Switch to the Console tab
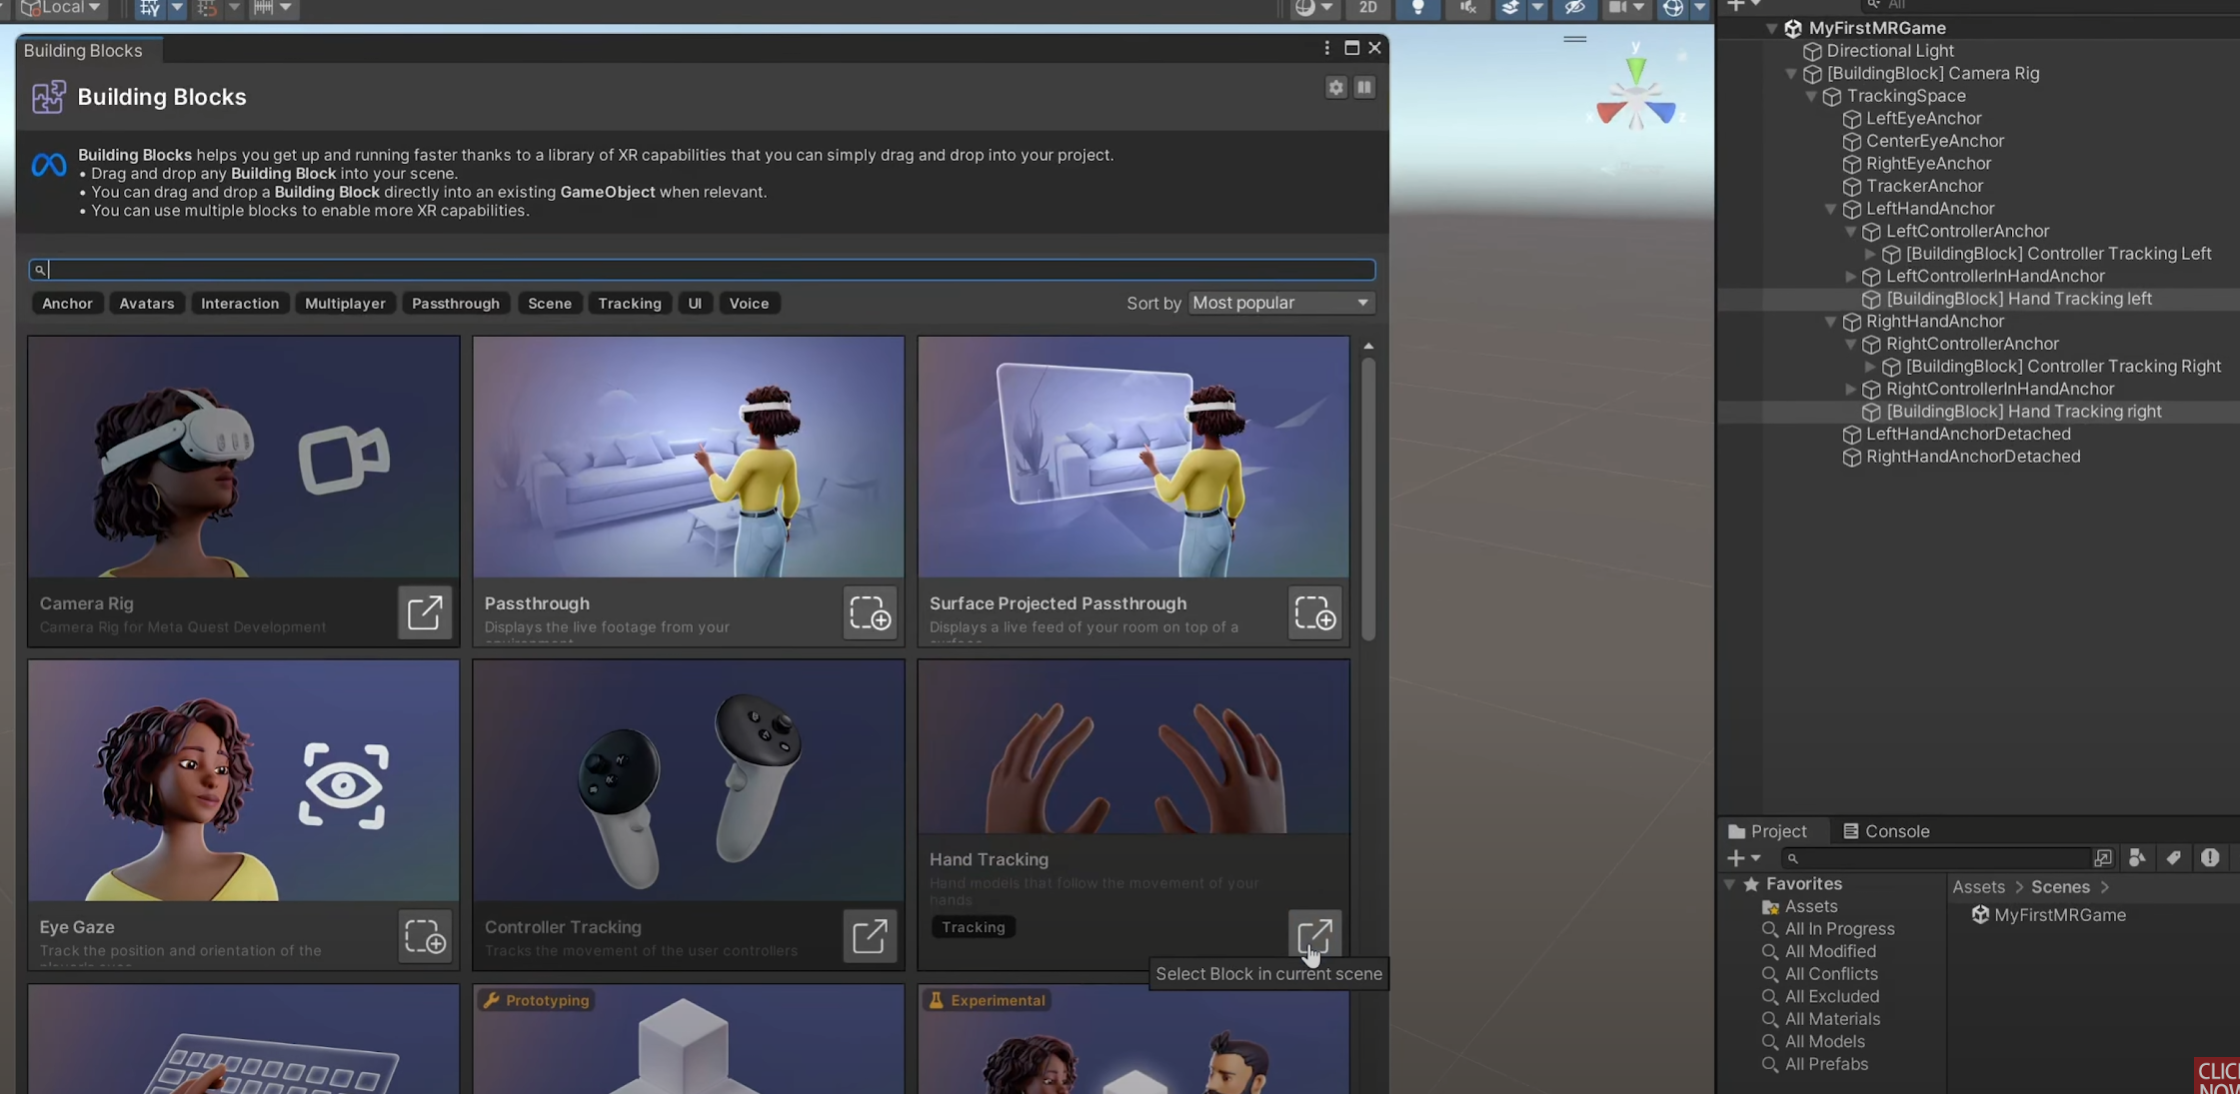The height and width of the screenshot is (1094, 2240). click(x=1886, y=832)
